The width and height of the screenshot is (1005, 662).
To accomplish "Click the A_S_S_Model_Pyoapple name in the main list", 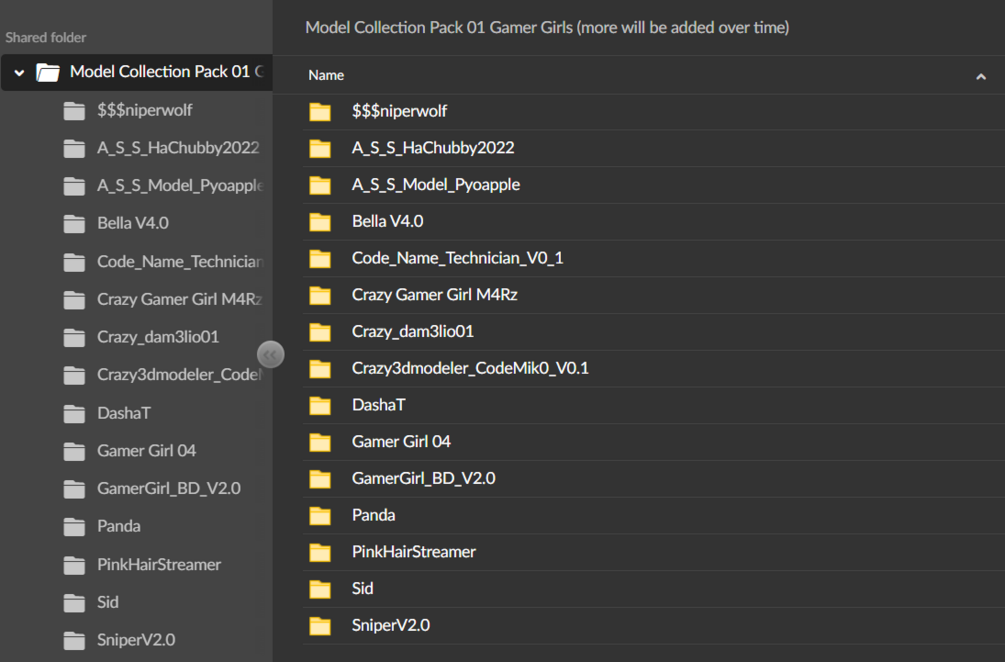I will click(x=436, y=185).
